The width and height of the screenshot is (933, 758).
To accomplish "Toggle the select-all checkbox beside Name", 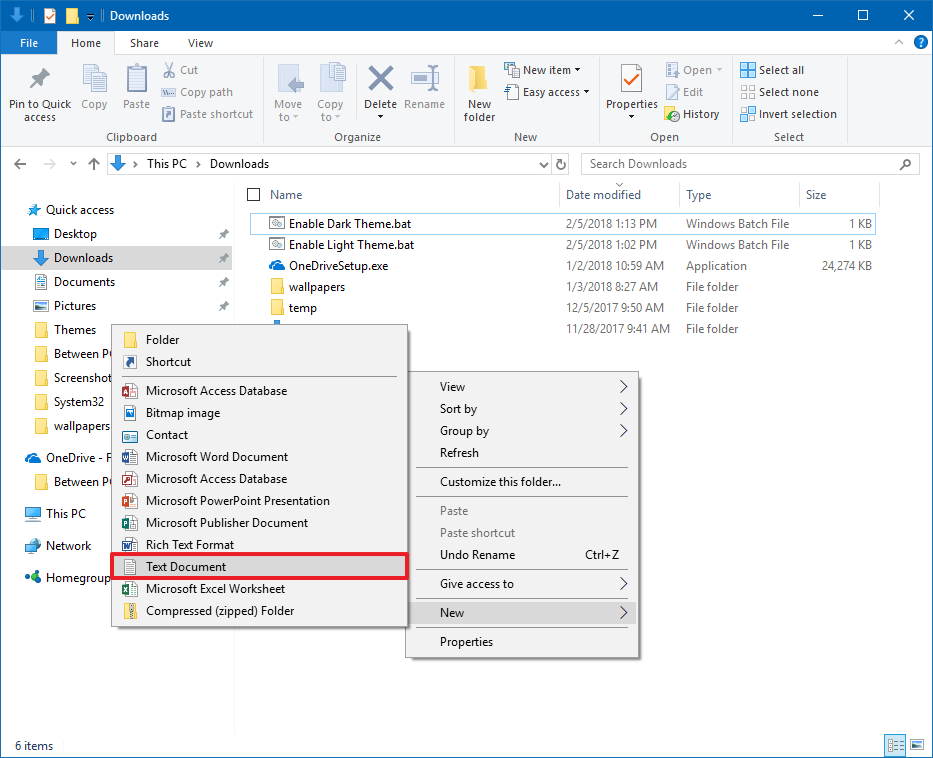I will click(x=253, y=195).
